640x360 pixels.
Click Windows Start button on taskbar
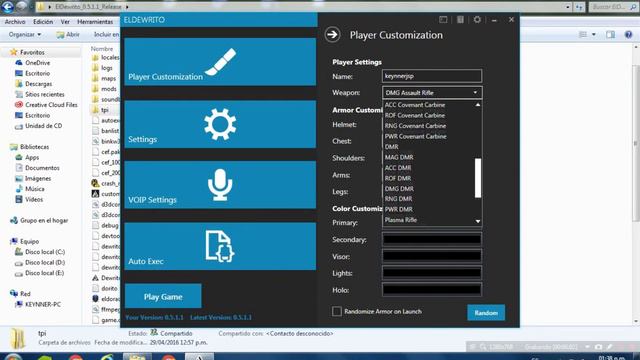tap(13, 357)
